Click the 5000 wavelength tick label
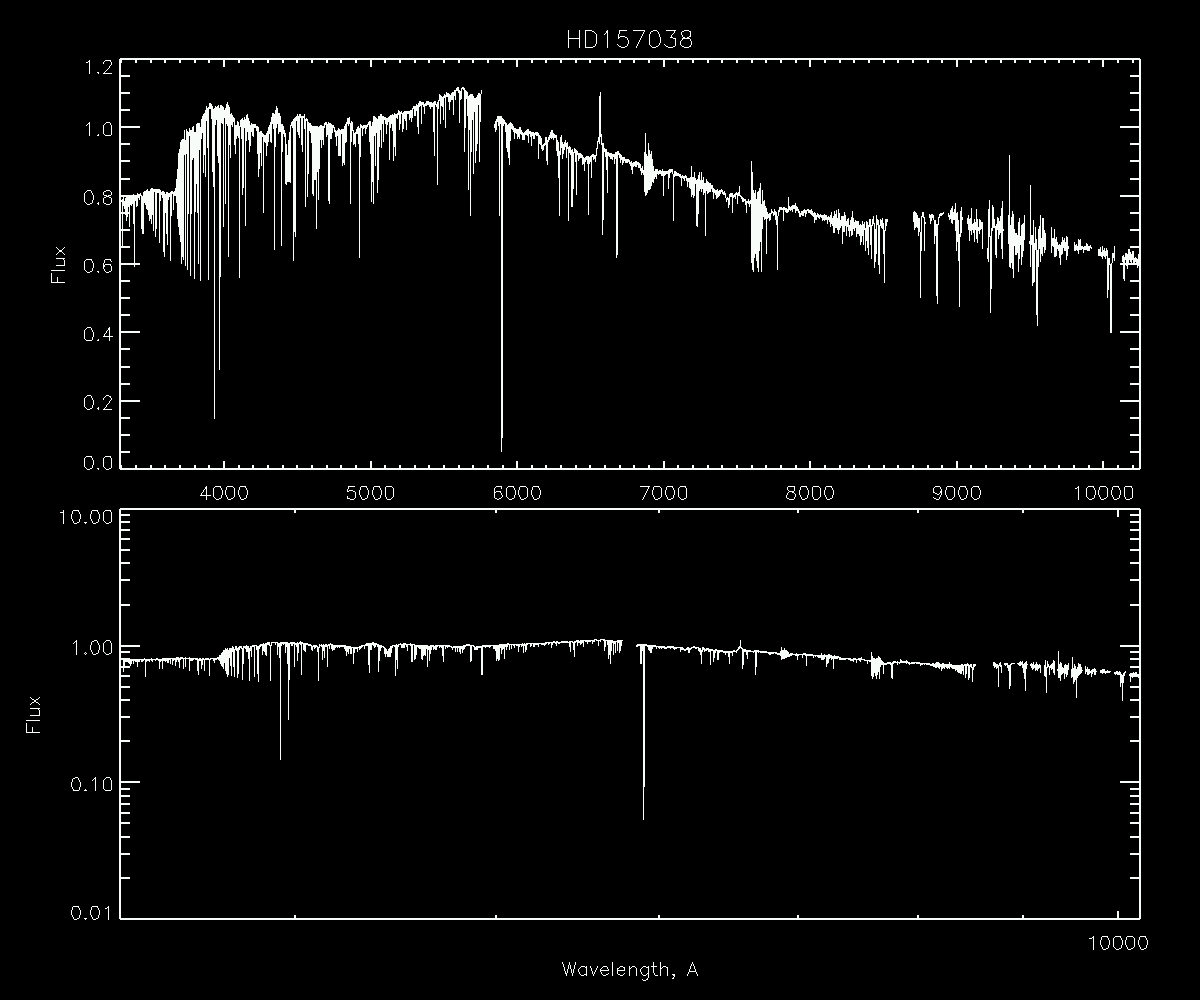Image resolution: width=1200 pixels, height=1000 pixels. point(371,492)
